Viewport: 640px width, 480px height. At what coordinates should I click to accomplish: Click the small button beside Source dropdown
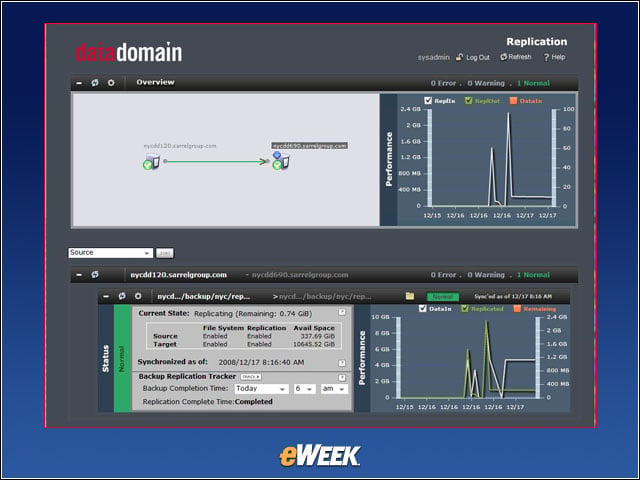(164, 253)
